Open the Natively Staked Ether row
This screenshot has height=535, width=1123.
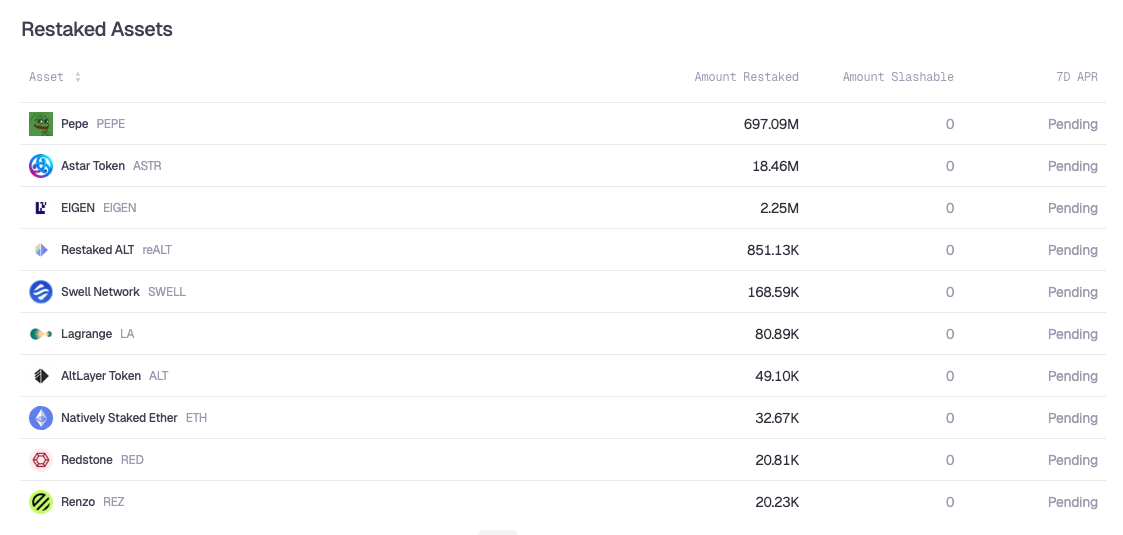563,418
